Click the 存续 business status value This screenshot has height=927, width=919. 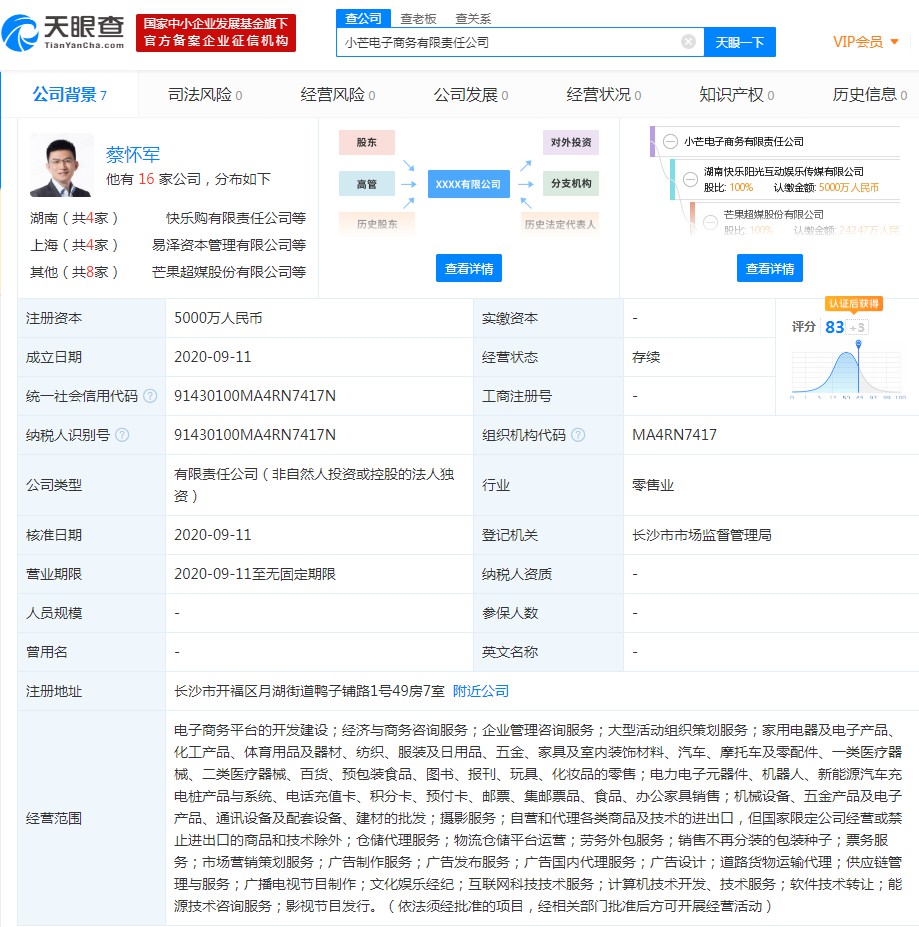pos(646,357)
